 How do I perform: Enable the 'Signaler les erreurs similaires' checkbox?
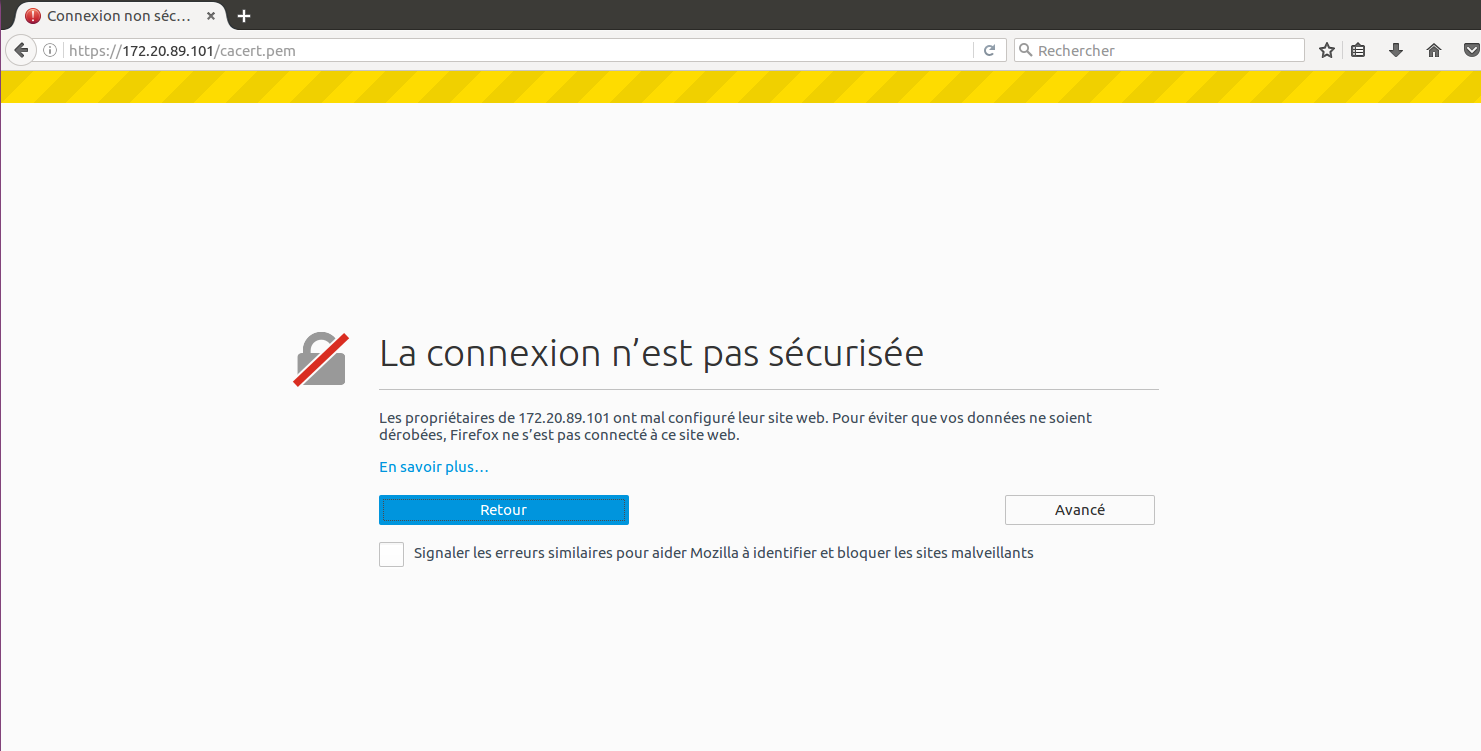(391, 554)
